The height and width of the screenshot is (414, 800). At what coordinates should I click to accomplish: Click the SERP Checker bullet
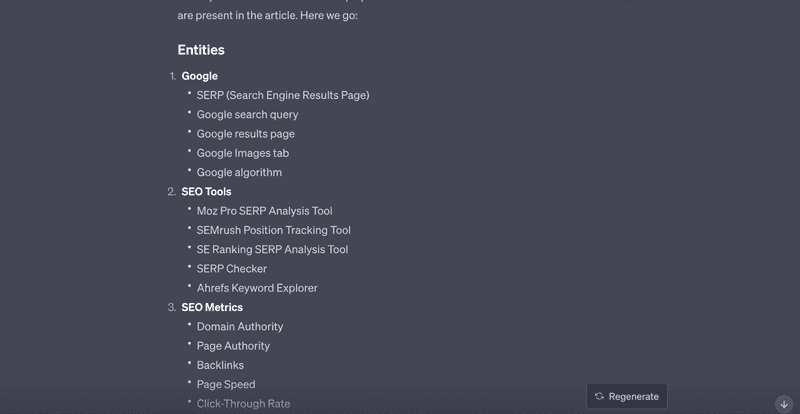click(232, 269)
